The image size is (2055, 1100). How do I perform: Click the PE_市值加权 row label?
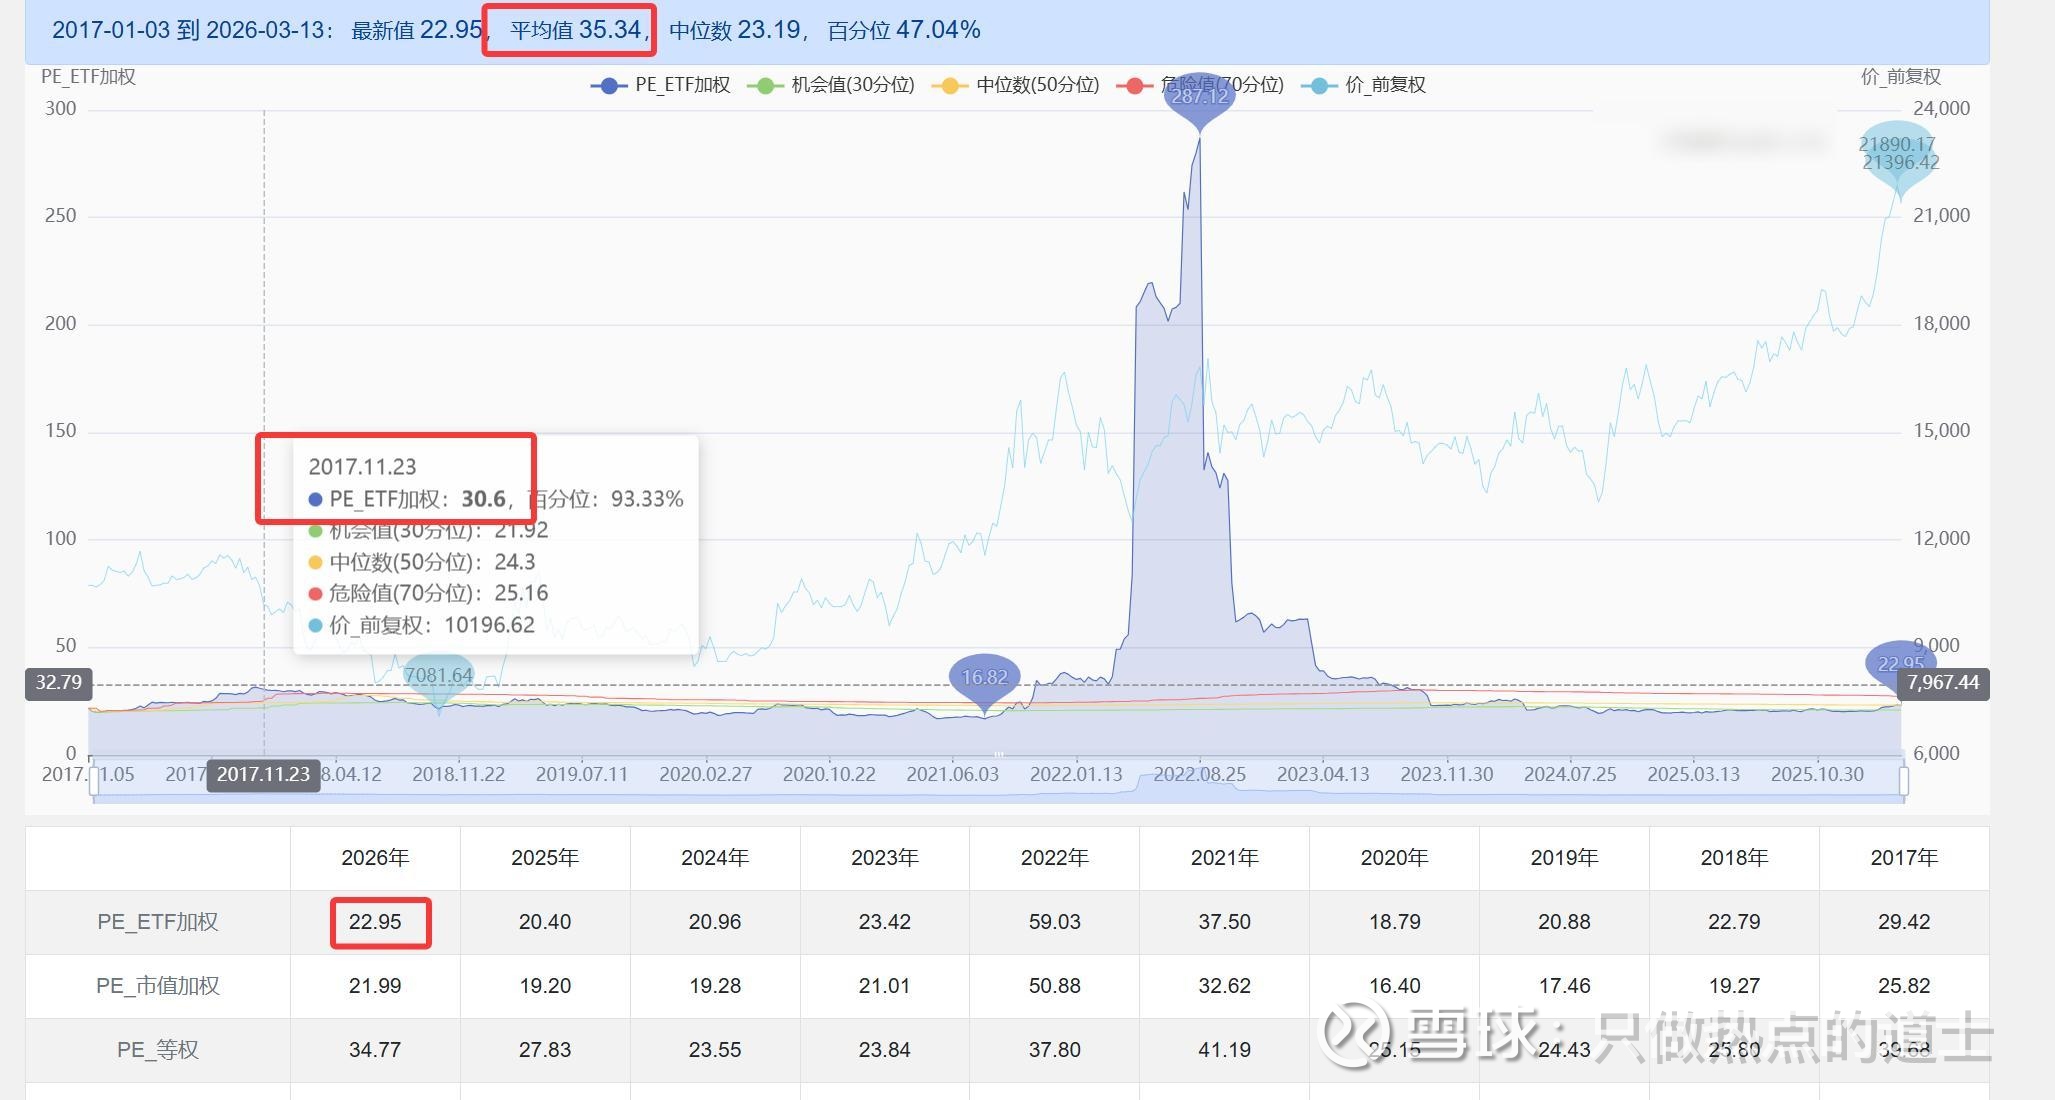point(157,986)
